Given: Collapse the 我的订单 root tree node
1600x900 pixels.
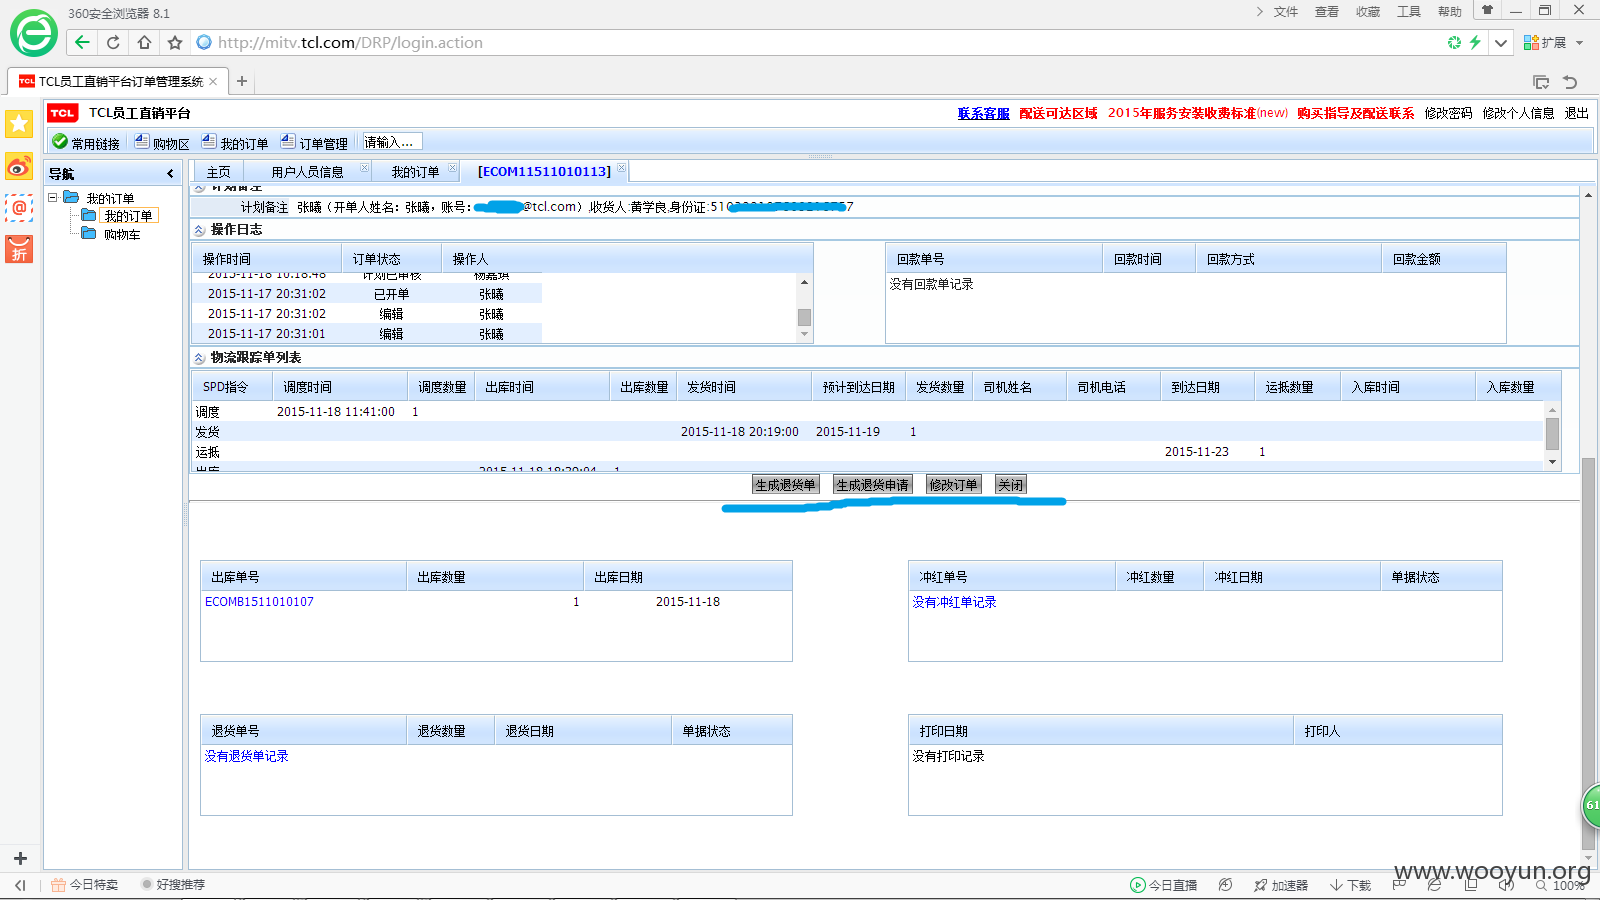Looking at the screenshot, I should point(53,198).
